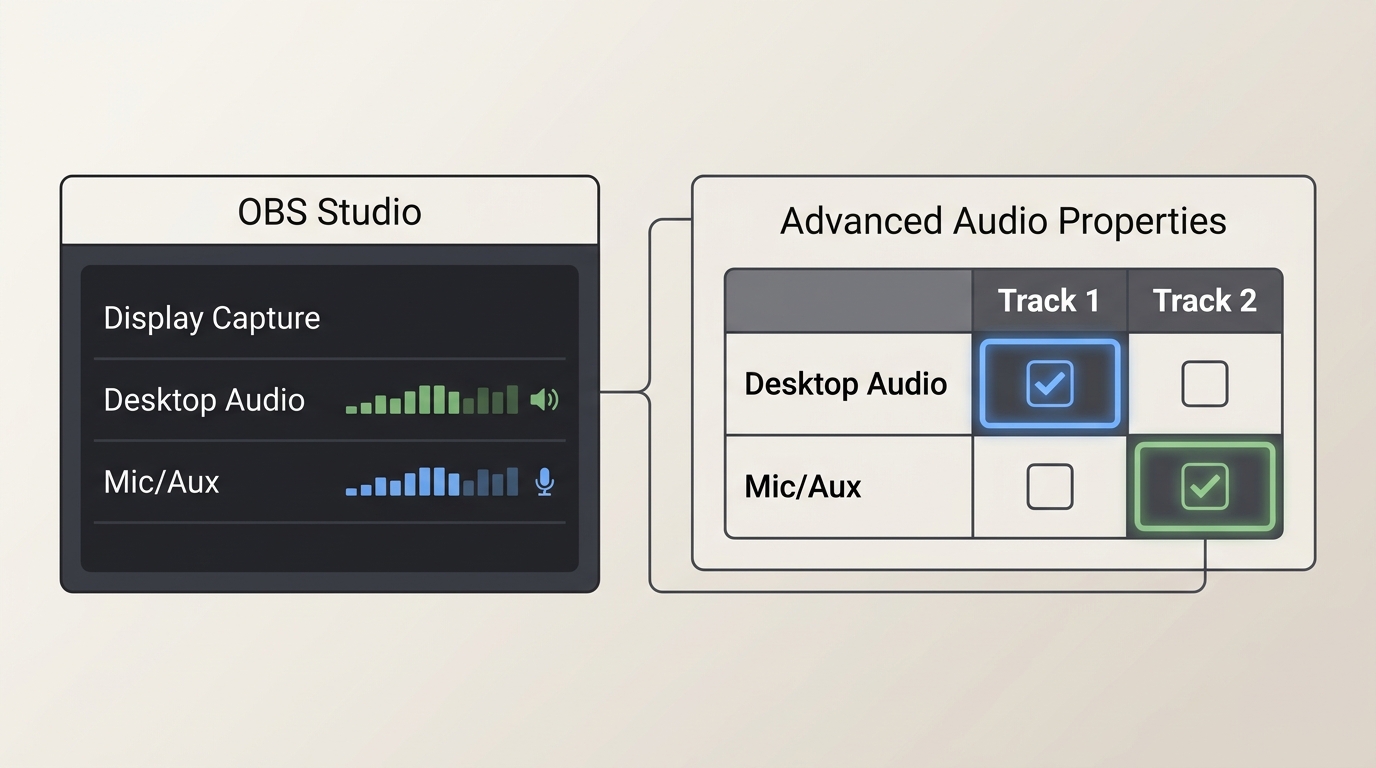Click the green Desktop Audio level meter
Screen dimensions: 1376x768
[432, 400]
